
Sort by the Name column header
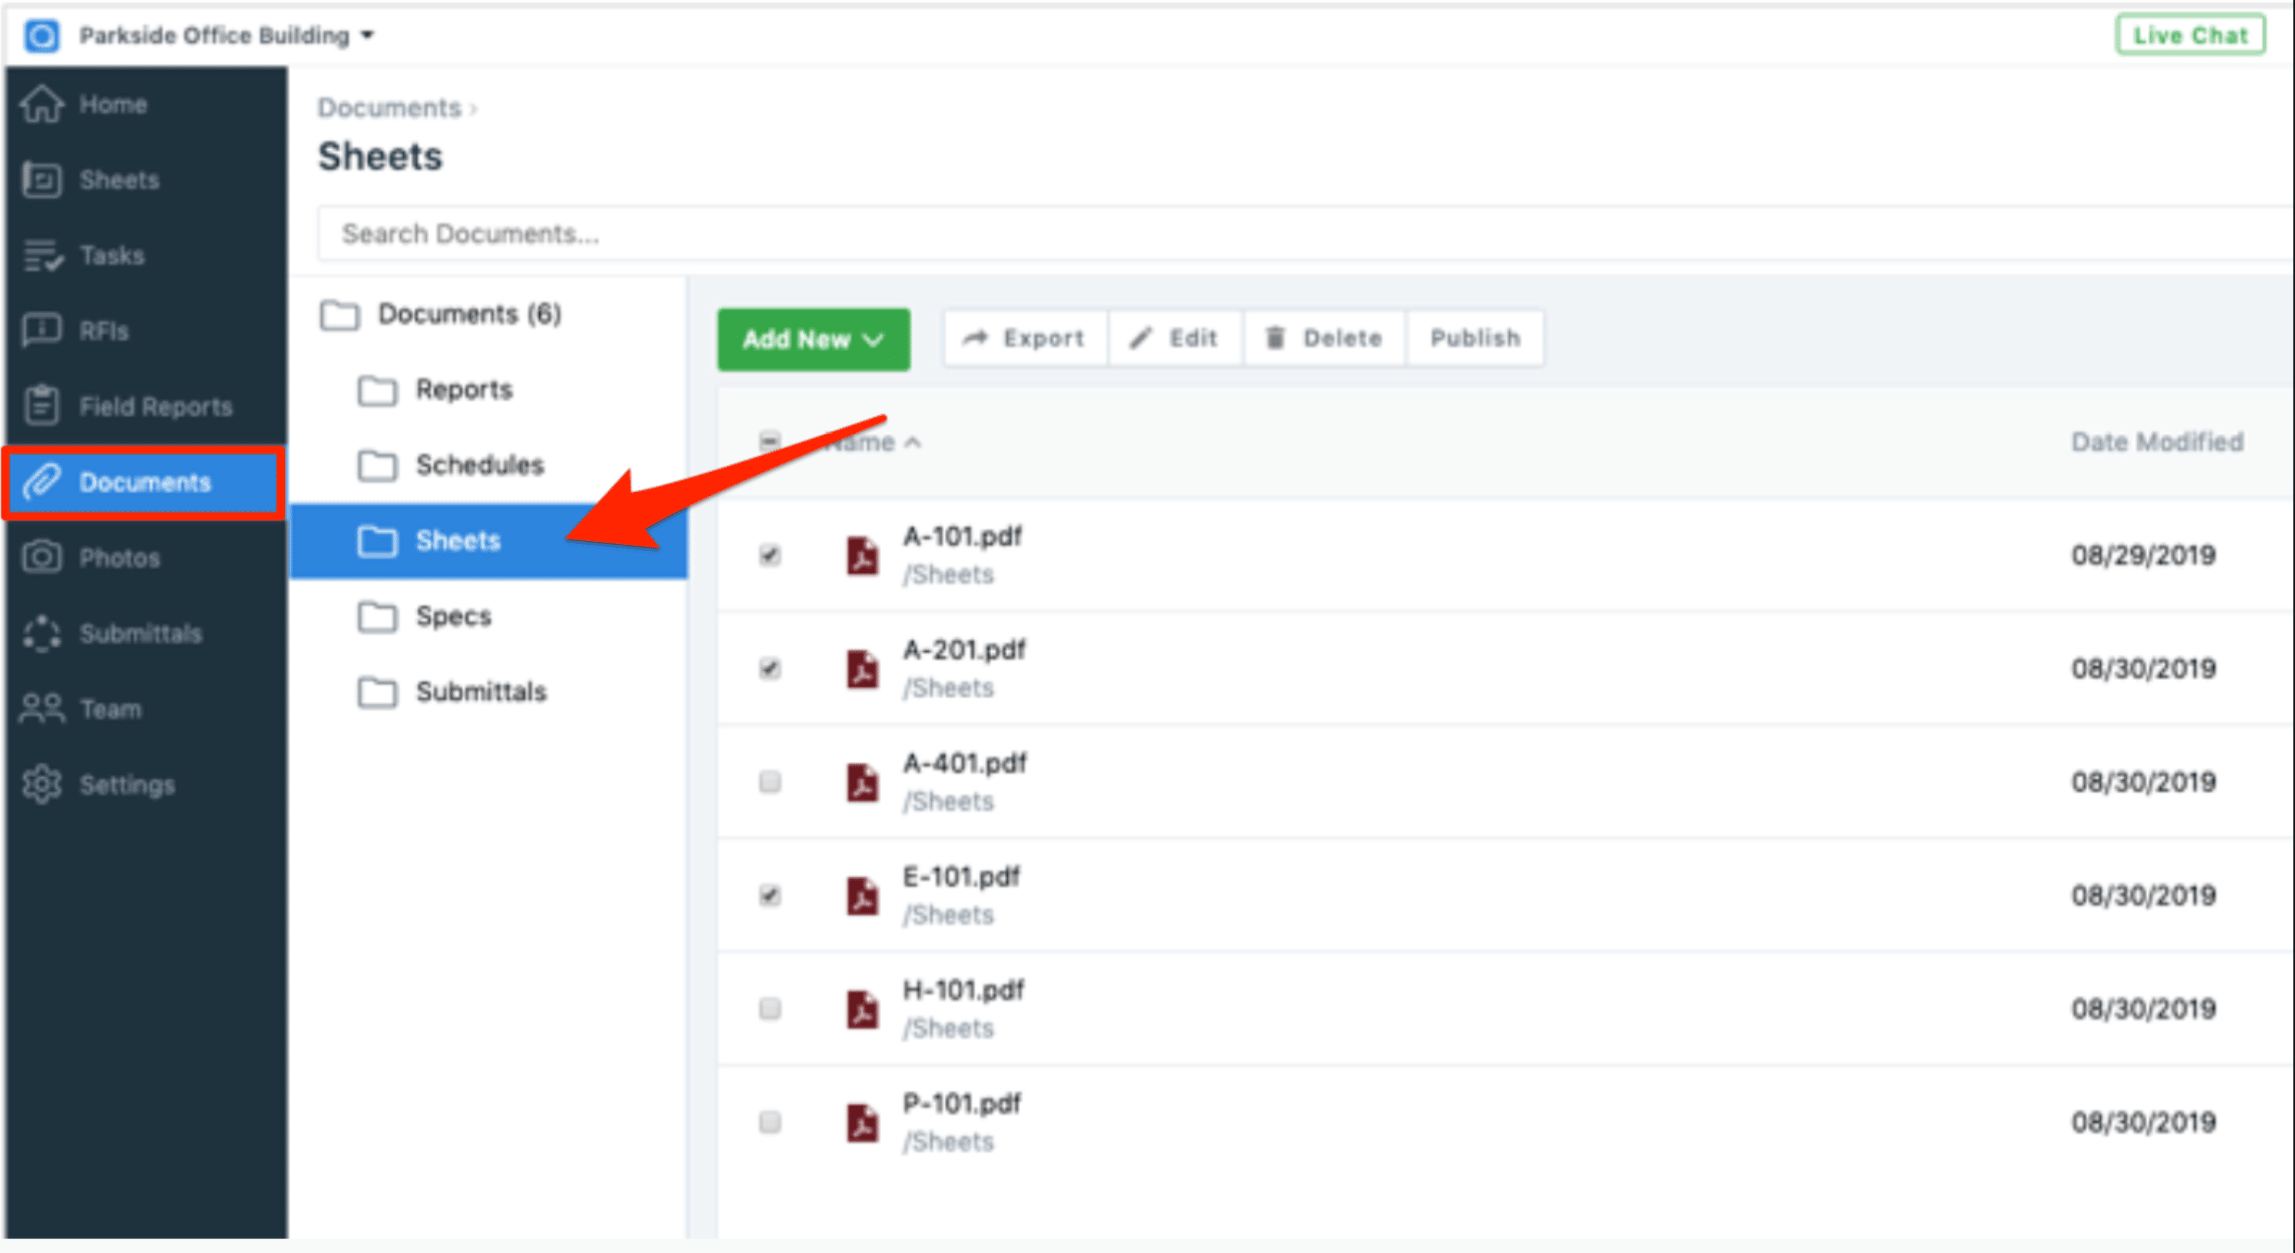coord(870,443)
